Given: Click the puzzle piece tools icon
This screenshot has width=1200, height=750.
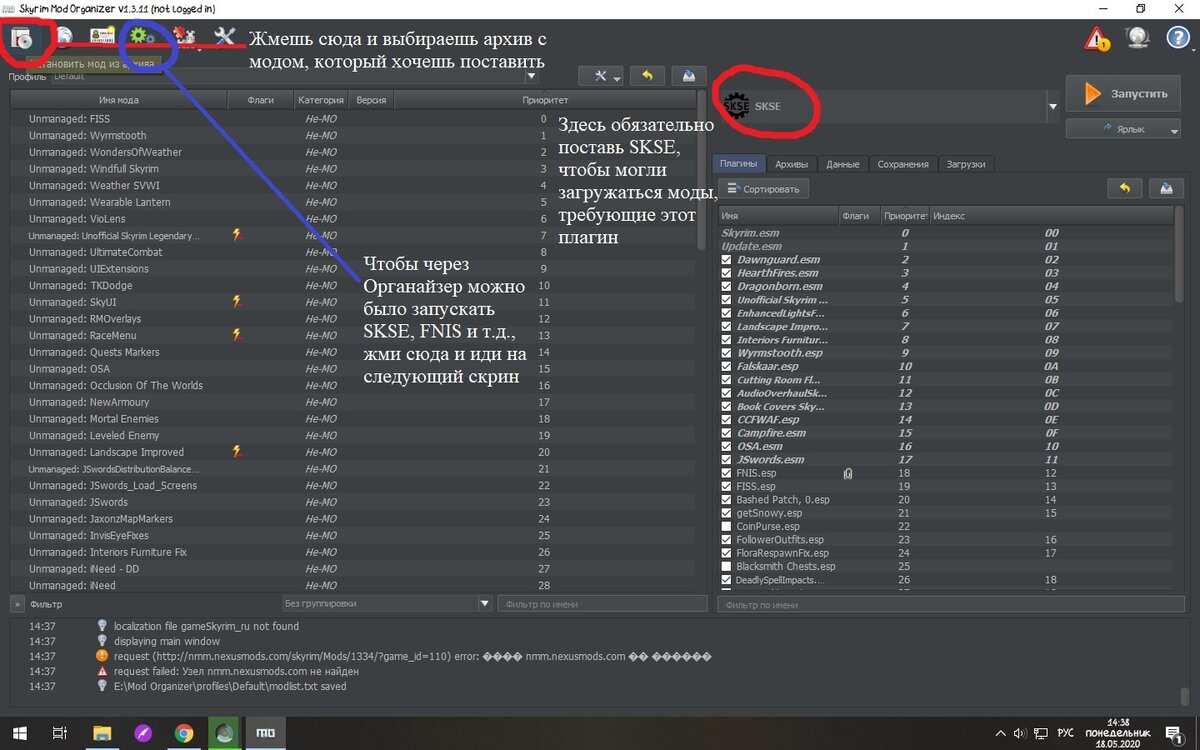Looking at the screenshot, I should coord(185,39).
